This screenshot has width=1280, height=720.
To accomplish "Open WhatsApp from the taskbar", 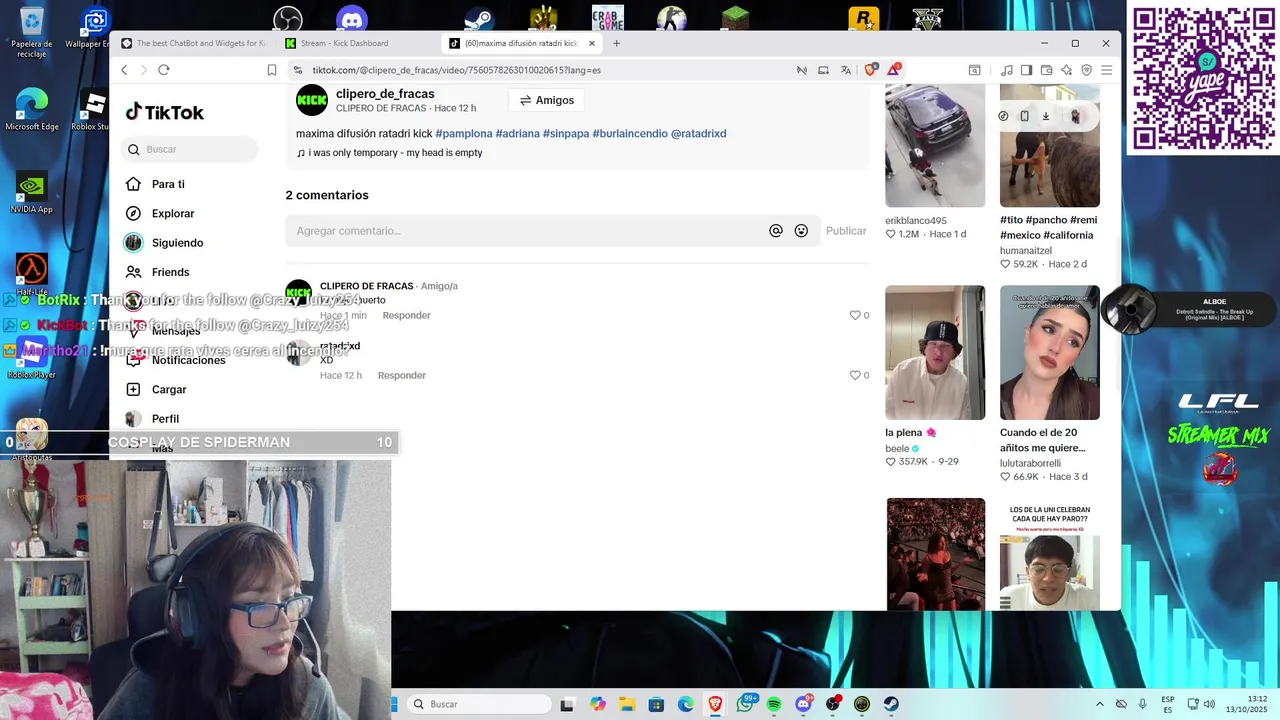I will click(x=745, y=704).
